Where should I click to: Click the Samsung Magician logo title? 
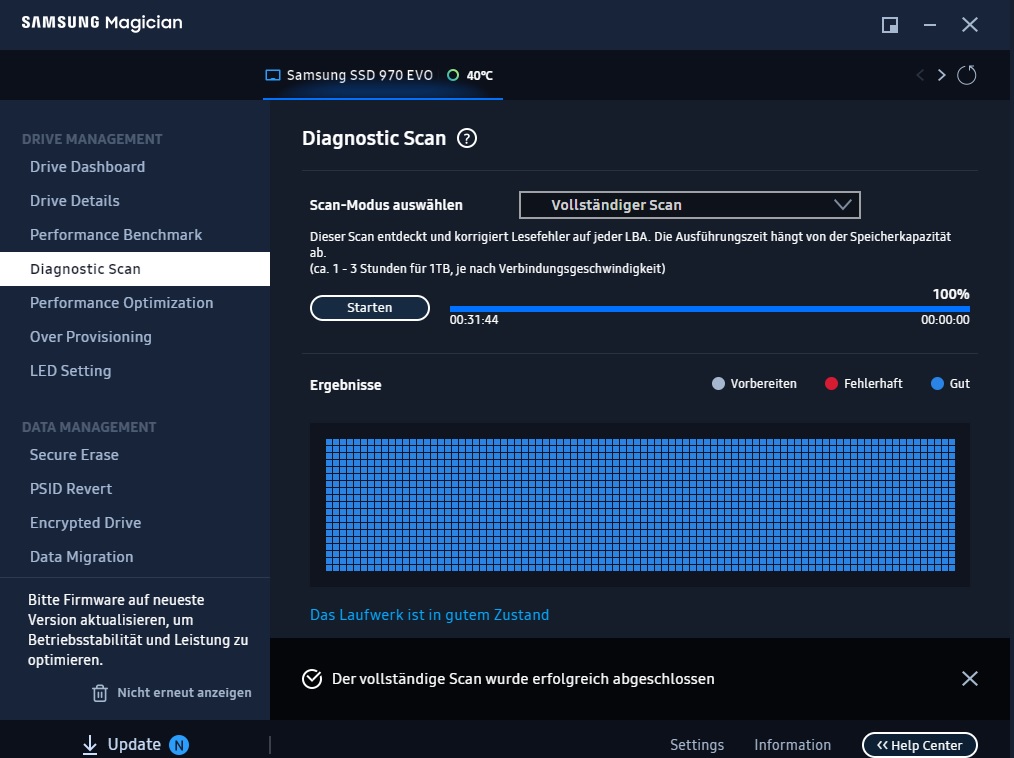(102, 23)
